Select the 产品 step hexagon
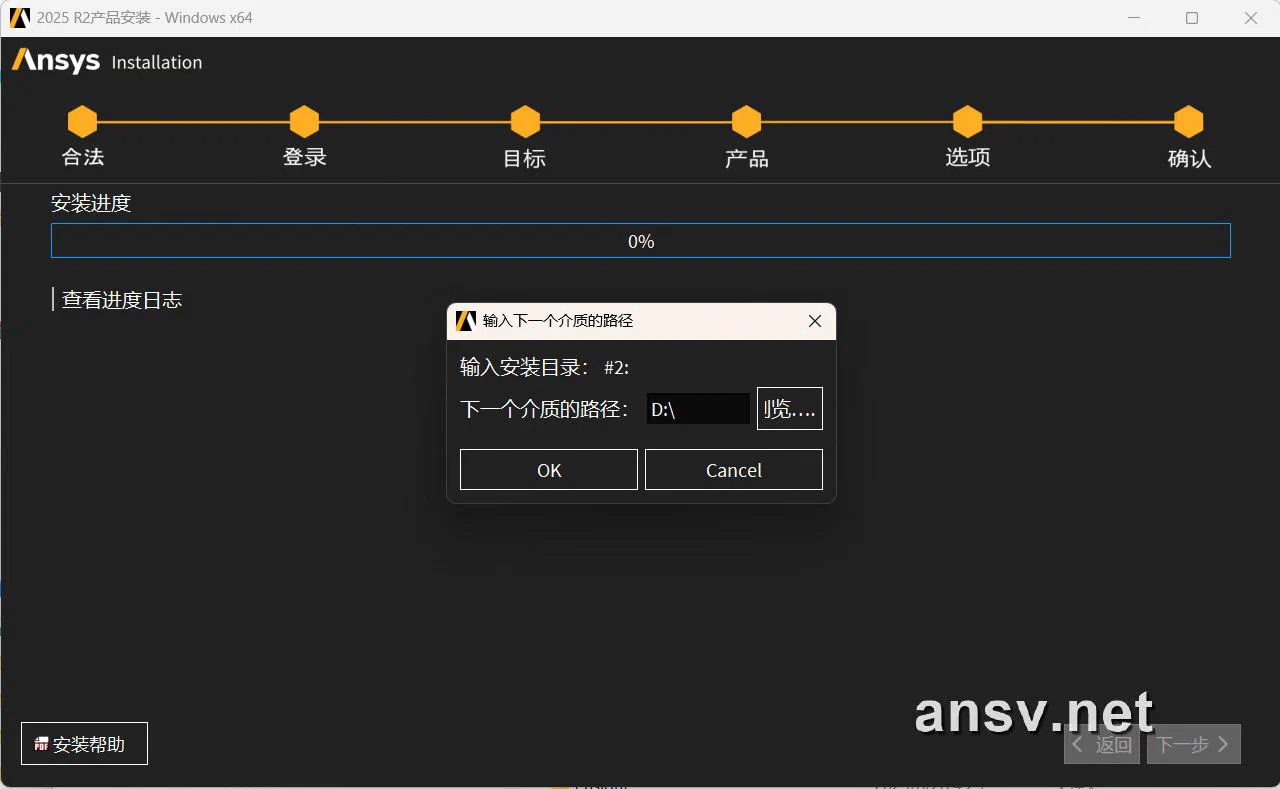This screenshot has width=1280, height=789. point(746,122)
